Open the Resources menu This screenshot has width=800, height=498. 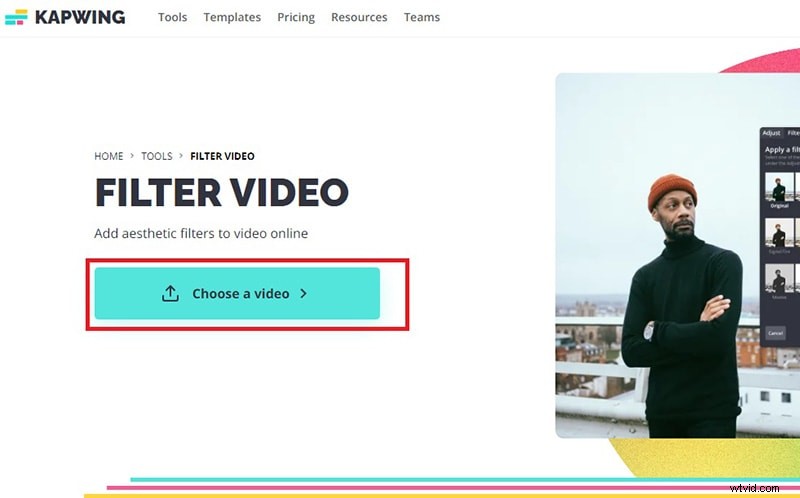359,17
